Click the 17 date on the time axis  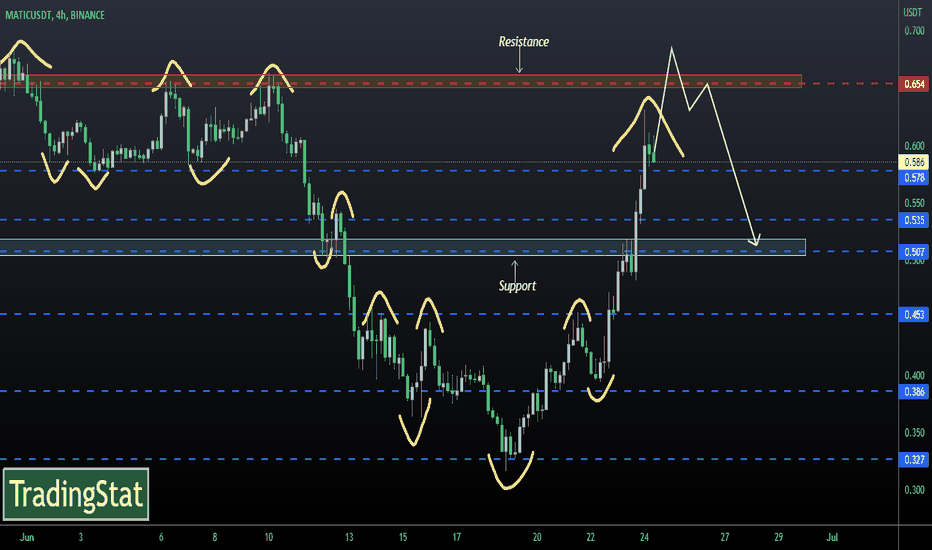tap(456, 537)
